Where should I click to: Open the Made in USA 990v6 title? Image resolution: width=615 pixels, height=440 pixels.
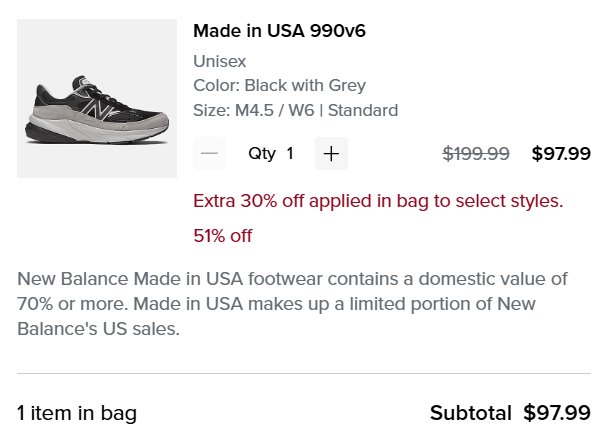click(x=279, y=31)
